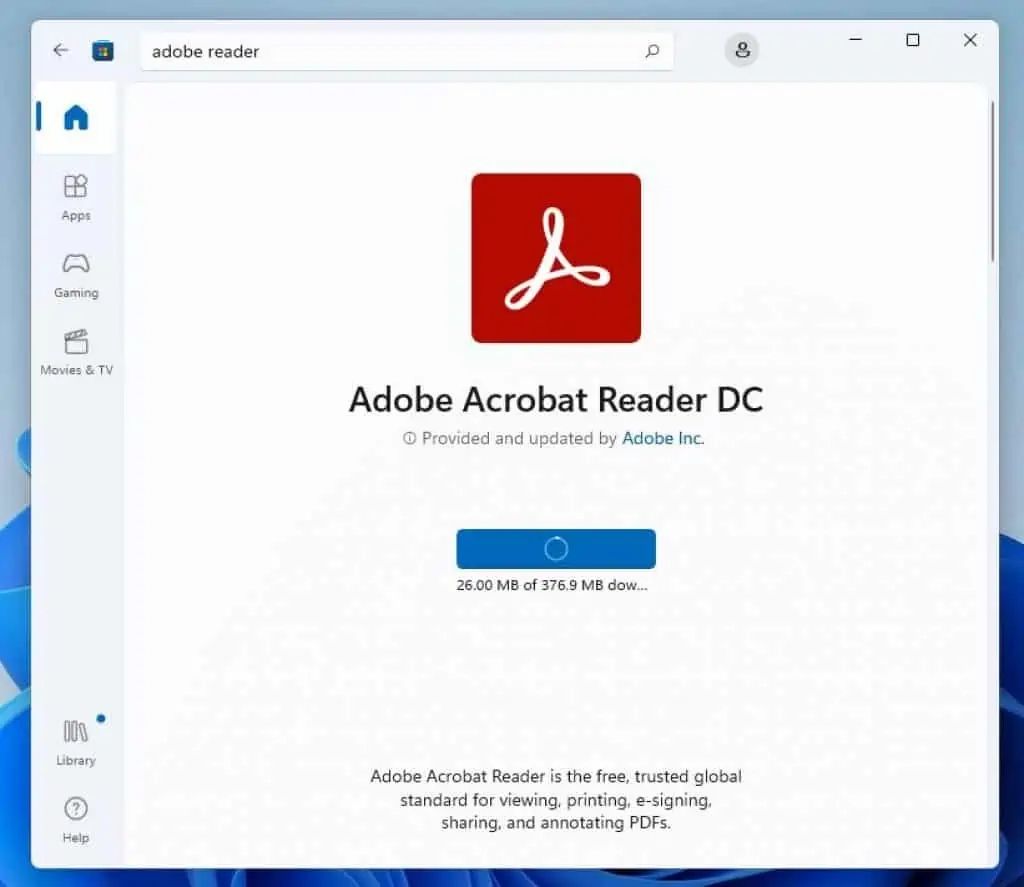Open the Adobe Inc. publisher link
The image size is (1024, 887).
point(663,438)
